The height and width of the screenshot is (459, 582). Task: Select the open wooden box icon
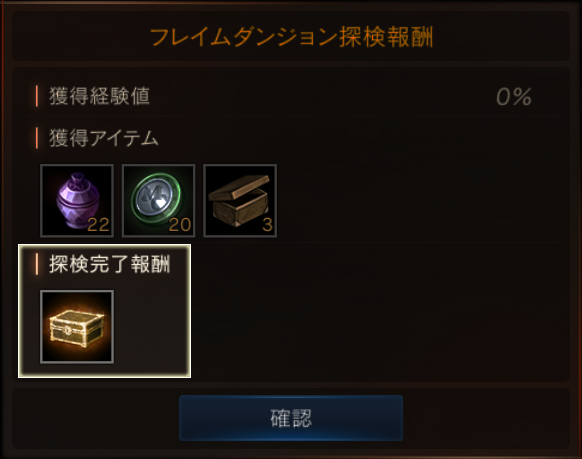click(240, 200)
